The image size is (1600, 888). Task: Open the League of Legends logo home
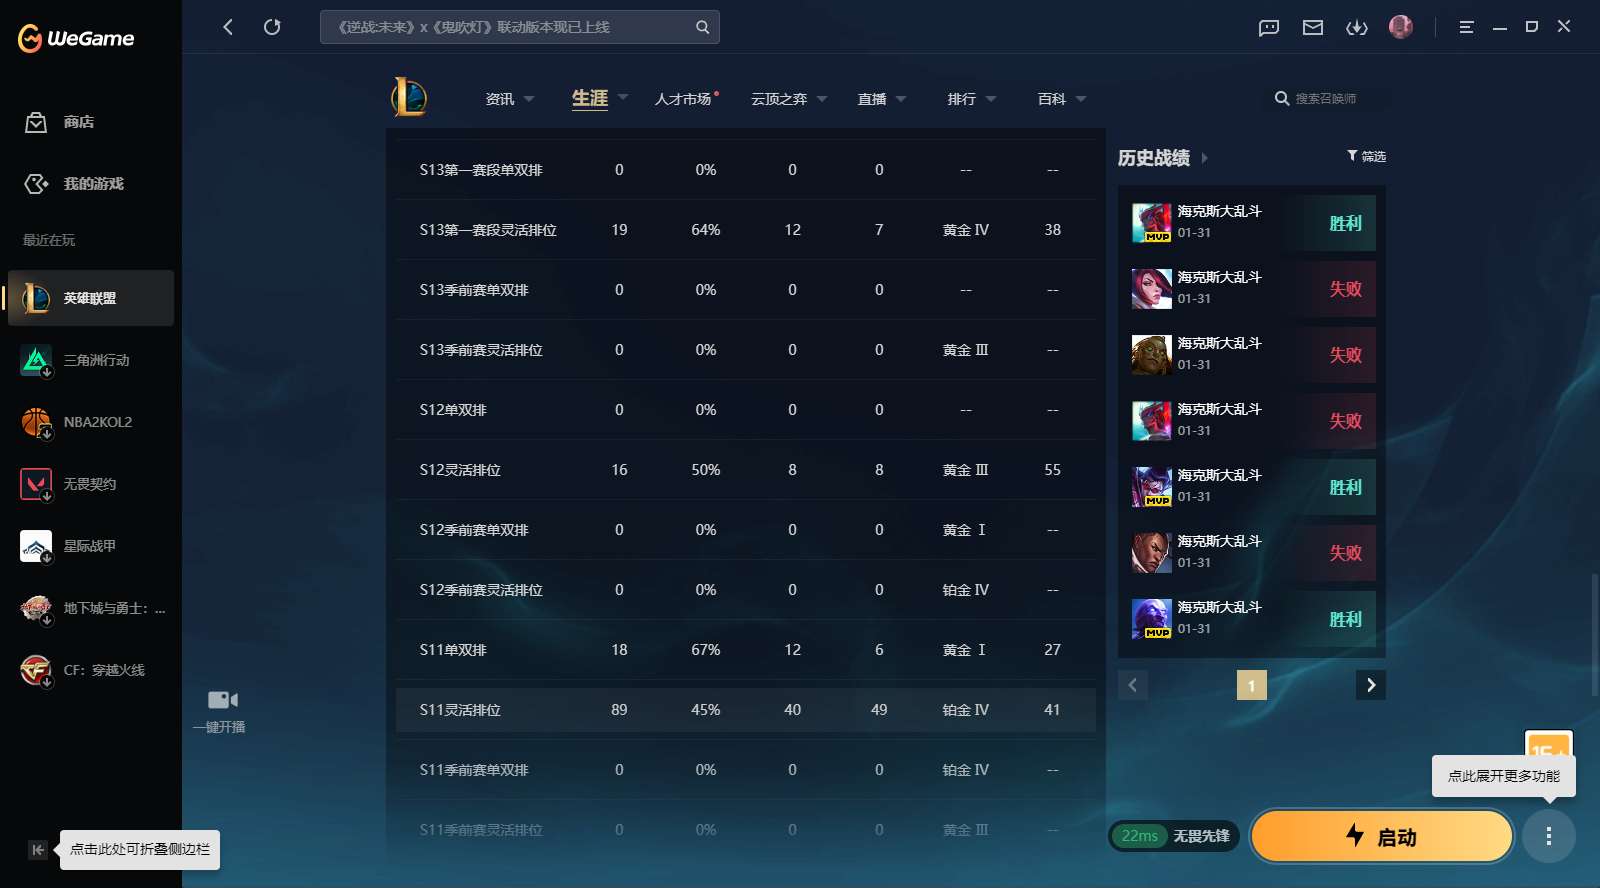[409, 98]
